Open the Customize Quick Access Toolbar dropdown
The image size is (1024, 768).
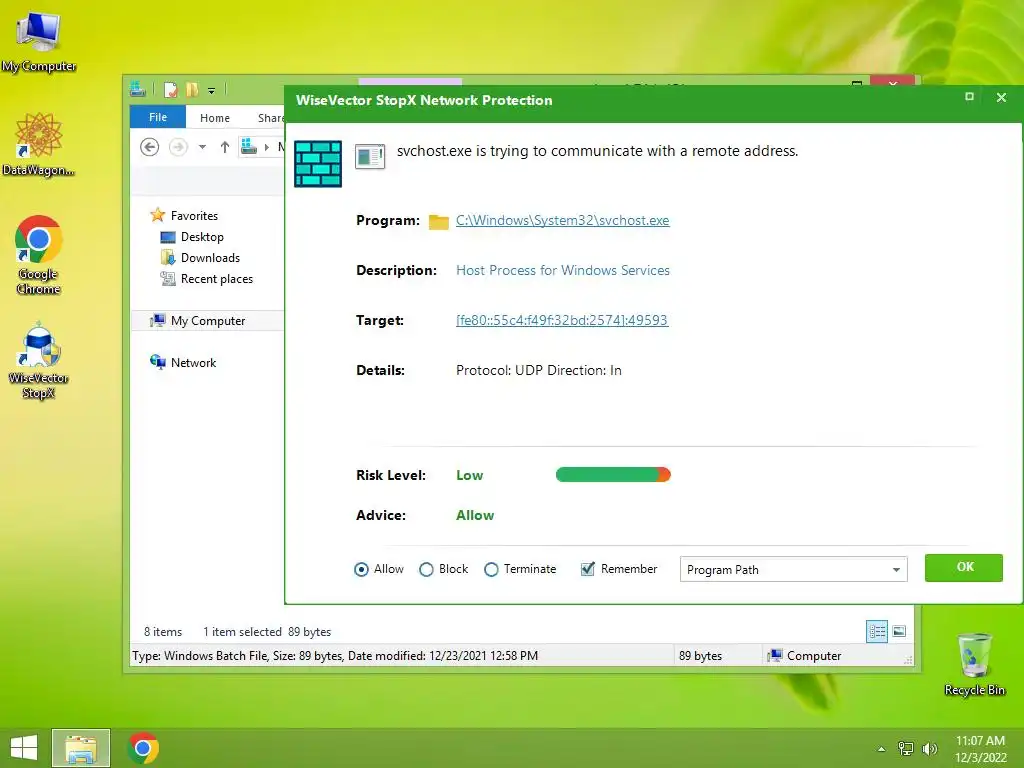pyautogui.click(x=212, y=90)
